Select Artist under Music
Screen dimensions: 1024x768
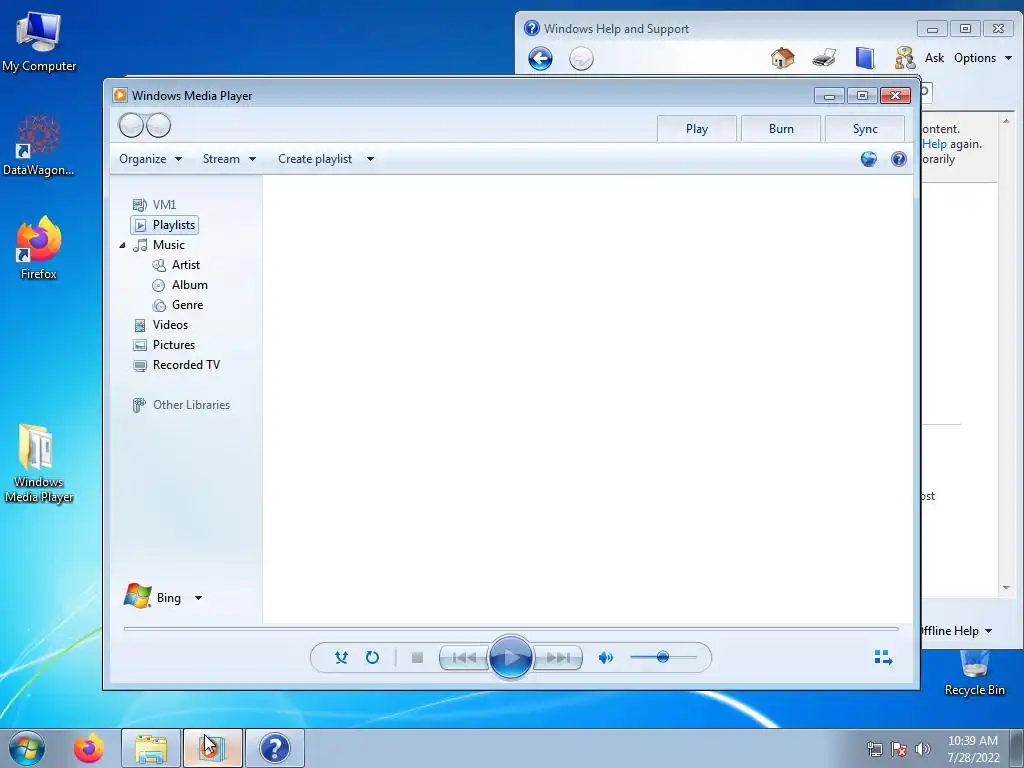pos(176,264)
